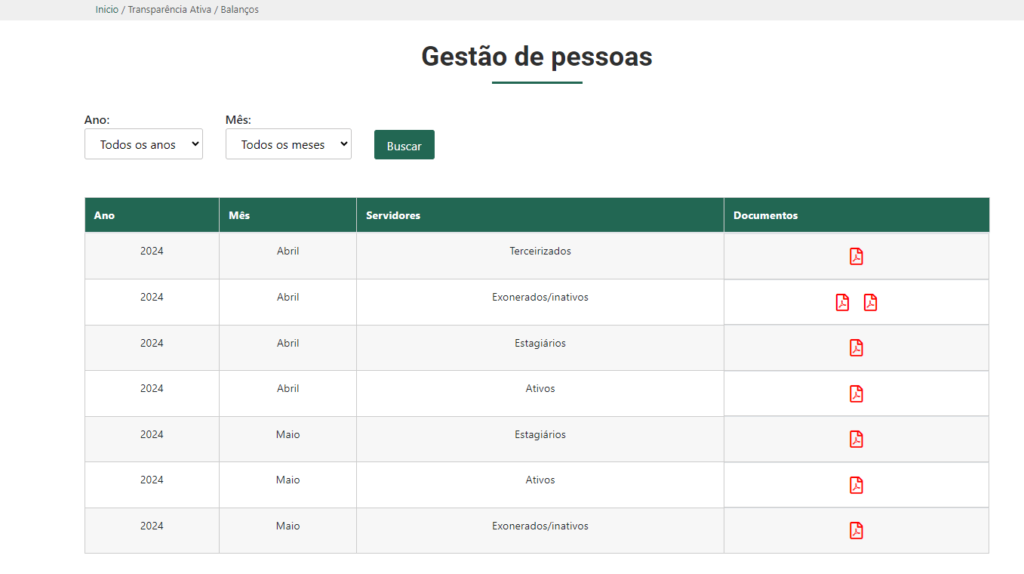Open the PDF for Abril Terceirizados
This screenshot has height=574, width=1024.
[x=856, y=256]
